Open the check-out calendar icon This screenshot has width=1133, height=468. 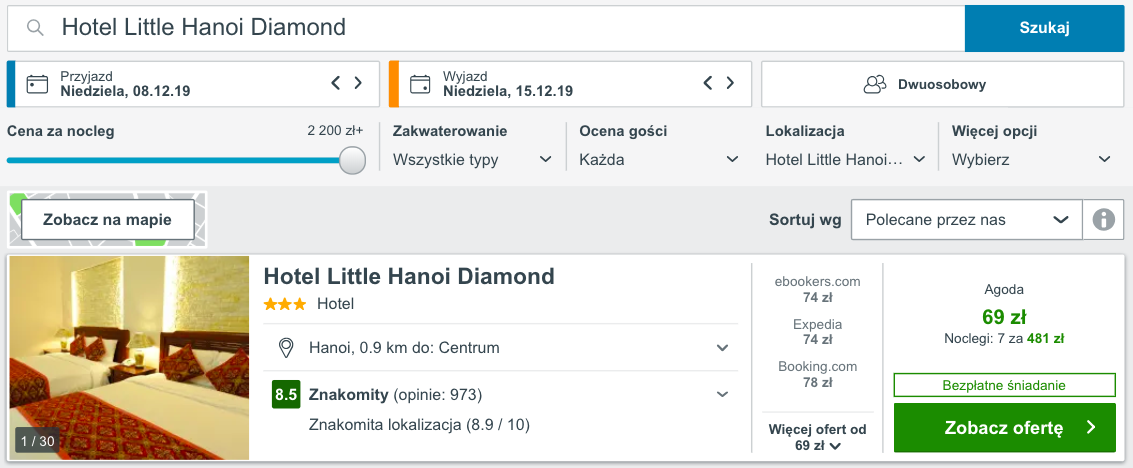420,84
